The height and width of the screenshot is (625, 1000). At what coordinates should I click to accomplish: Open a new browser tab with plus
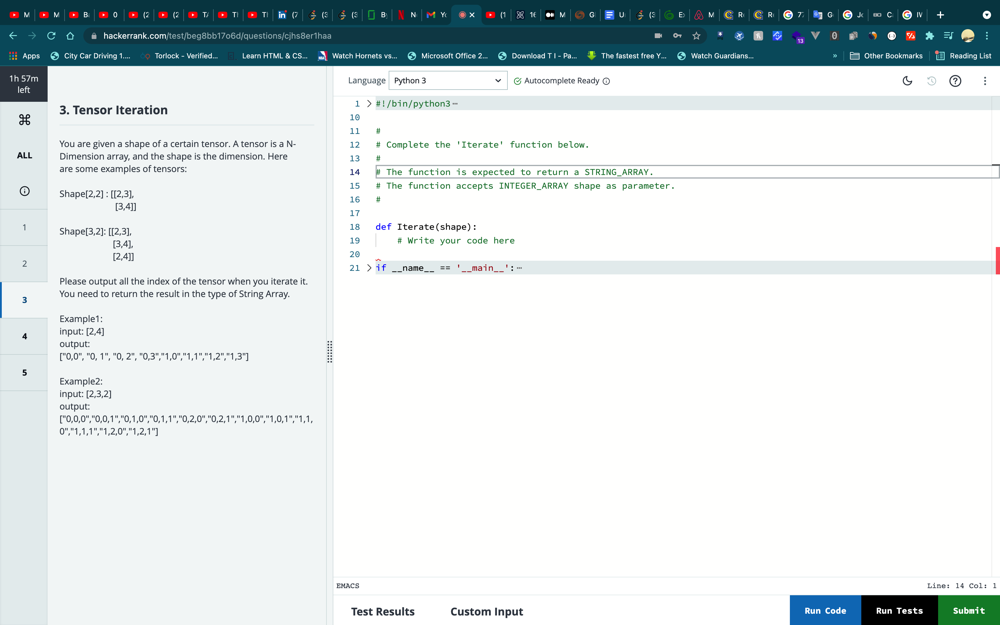pyautogui.click(x=940, y=14)
